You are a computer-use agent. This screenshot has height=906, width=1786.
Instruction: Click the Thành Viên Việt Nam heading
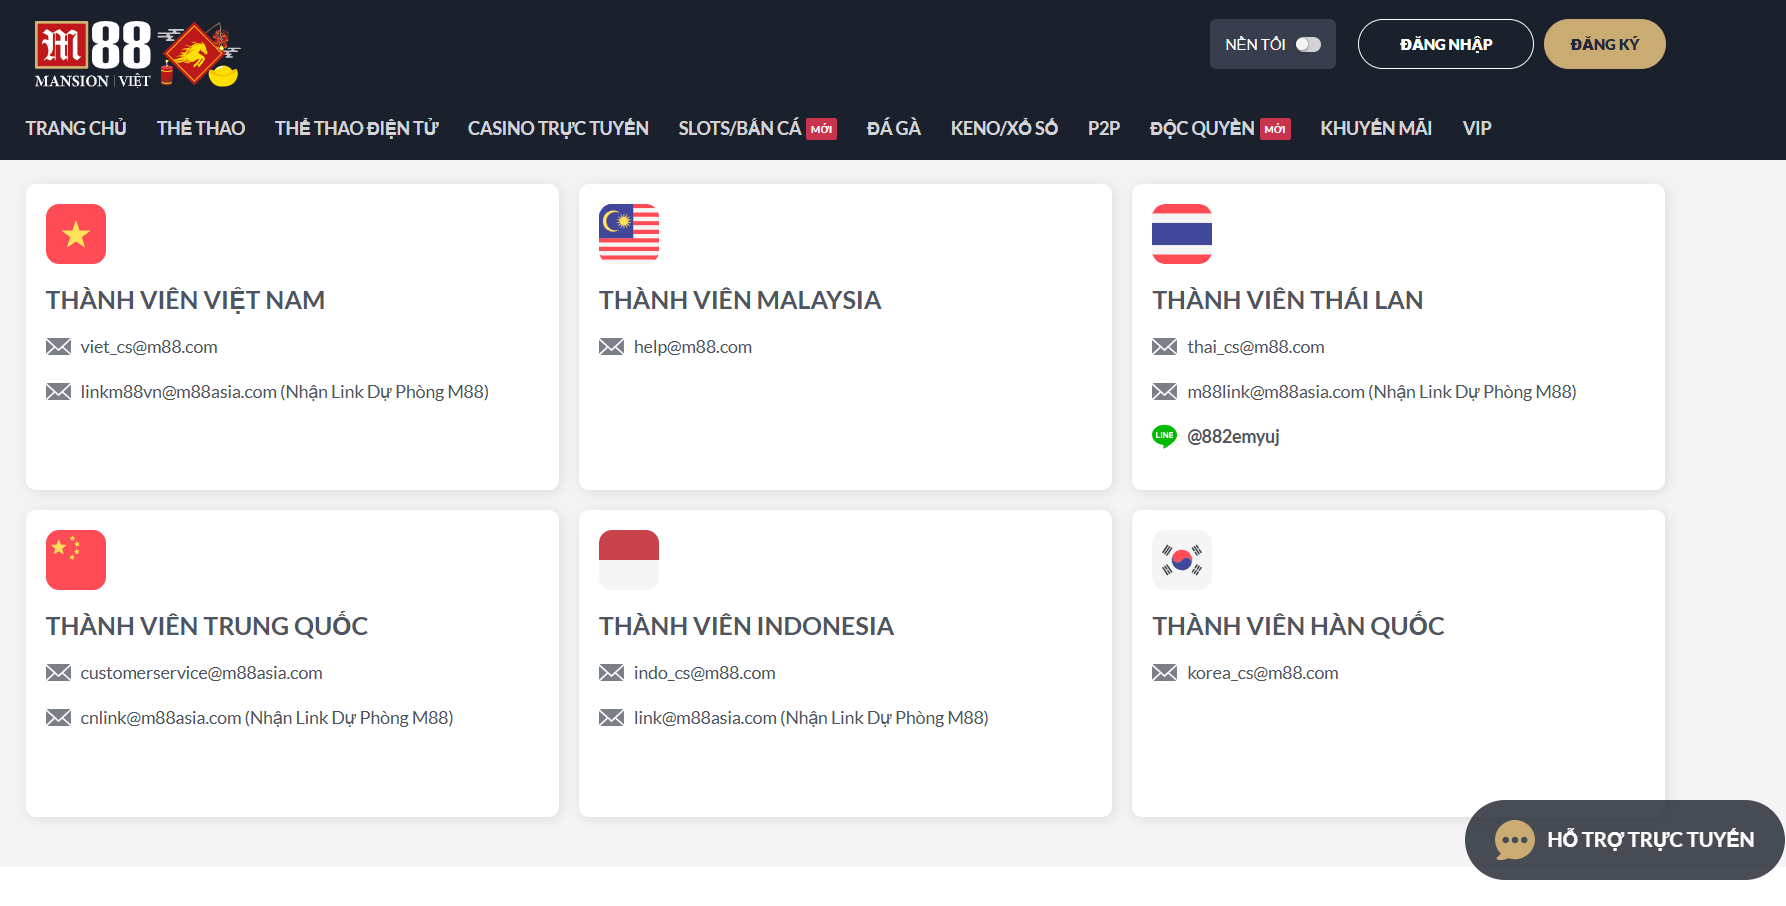click(185, 300)
